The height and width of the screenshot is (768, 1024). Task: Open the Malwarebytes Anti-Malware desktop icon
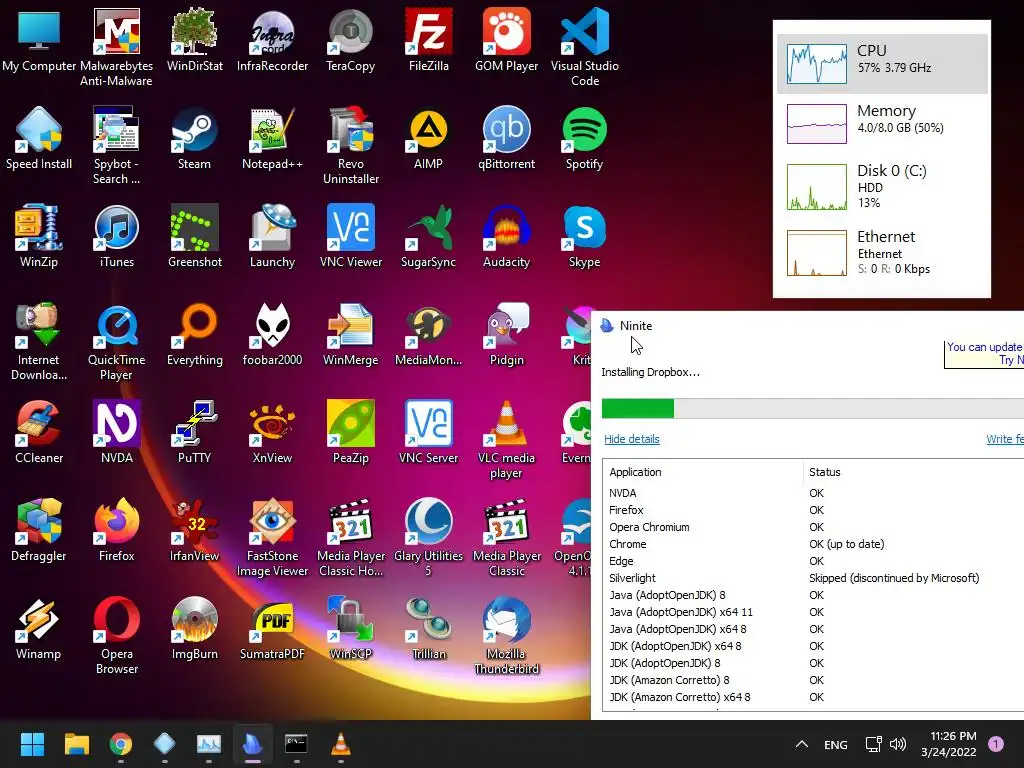(x=116, y=46)
